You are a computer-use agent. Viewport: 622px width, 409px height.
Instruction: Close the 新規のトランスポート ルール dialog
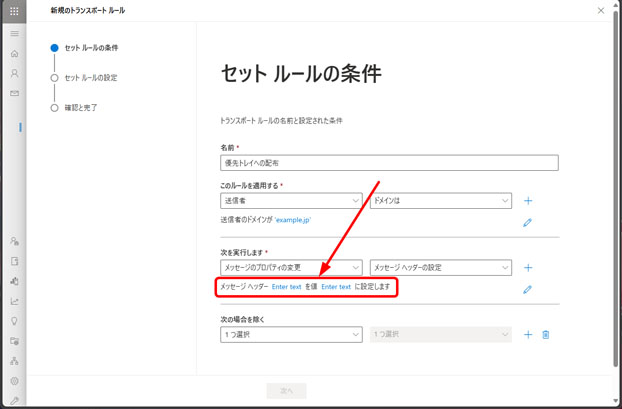click(601, 11)
